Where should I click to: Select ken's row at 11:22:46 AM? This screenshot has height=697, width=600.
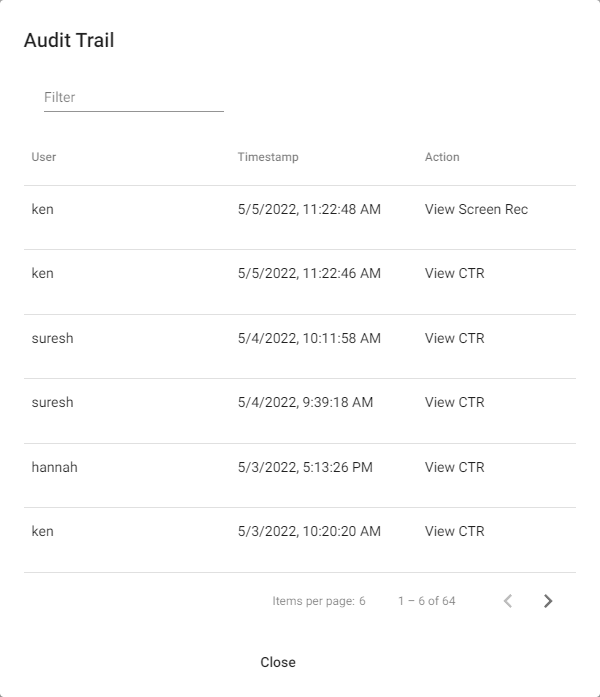click(300, 282)
